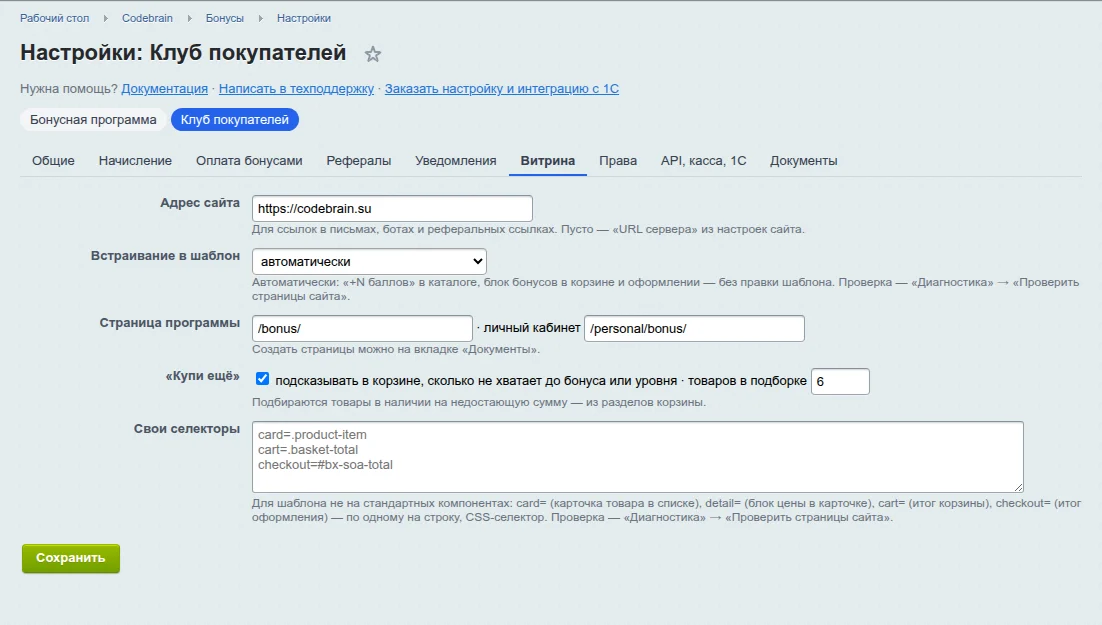Open the Codebrain breadcrumb
The image size is (1102, 625).
pos(148,18)
